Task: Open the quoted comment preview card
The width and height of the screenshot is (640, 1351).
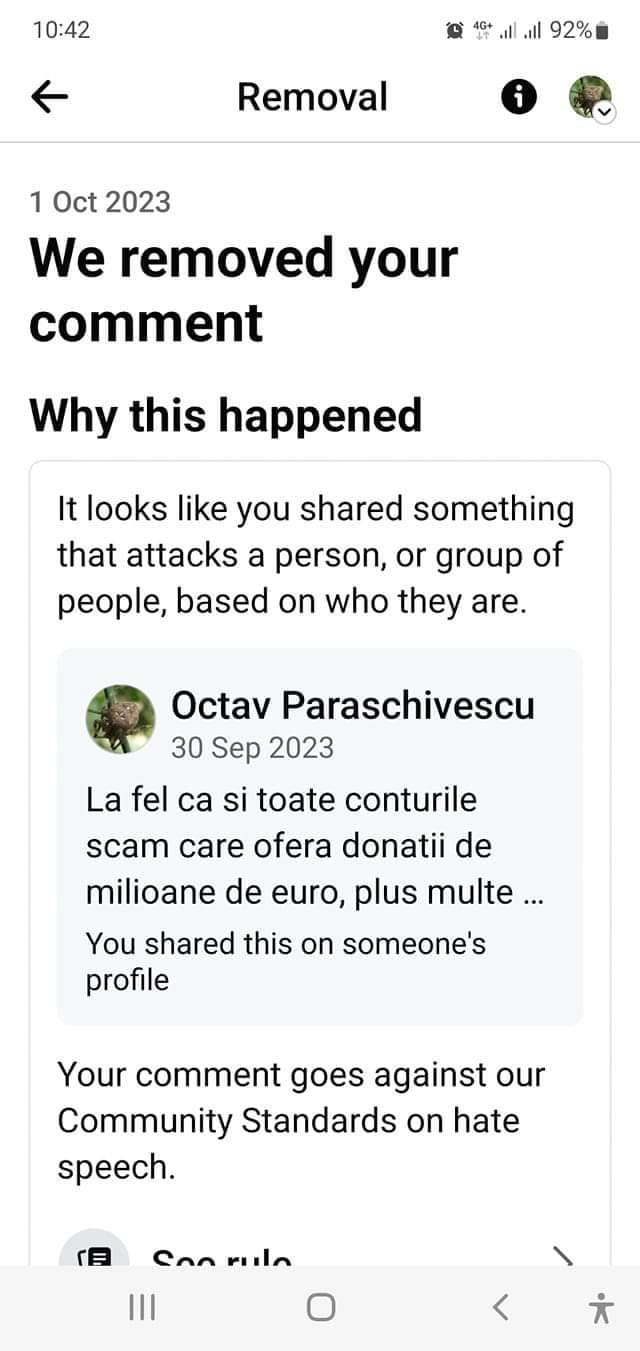Action: pyautogui.click(x=319, y=835)
